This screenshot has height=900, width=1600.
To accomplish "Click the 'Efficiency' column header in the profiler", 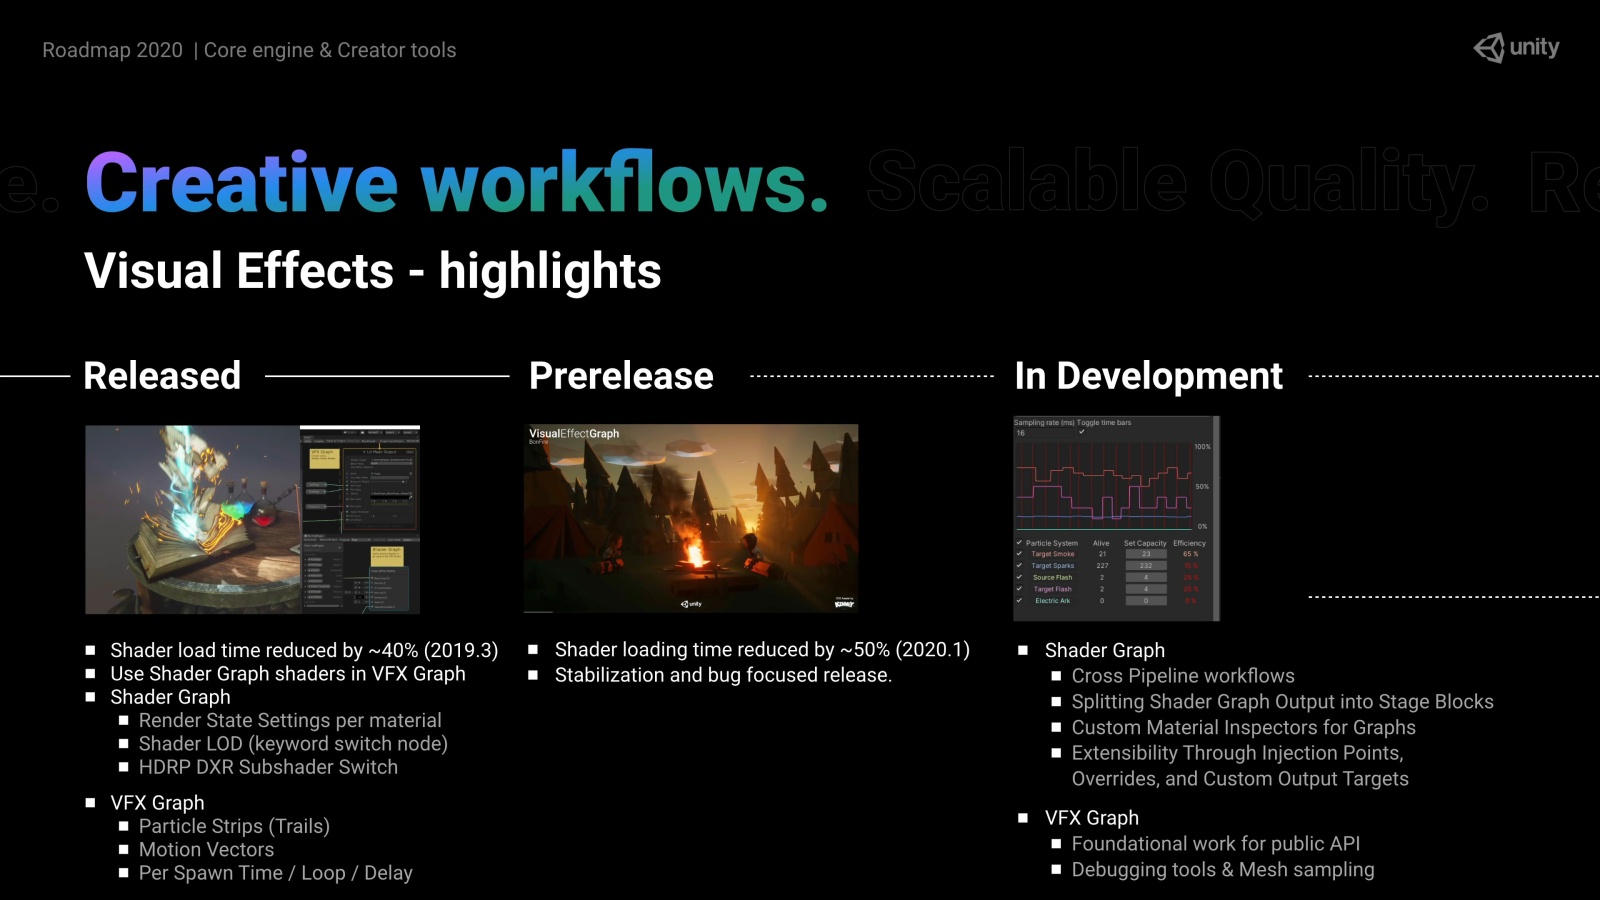I will coord(1189,543).
